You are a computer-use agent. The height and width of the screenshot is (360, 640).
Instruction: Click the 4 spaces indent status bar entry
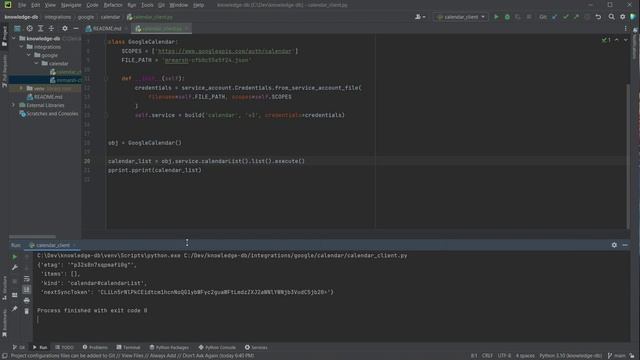tap(525, 356)
